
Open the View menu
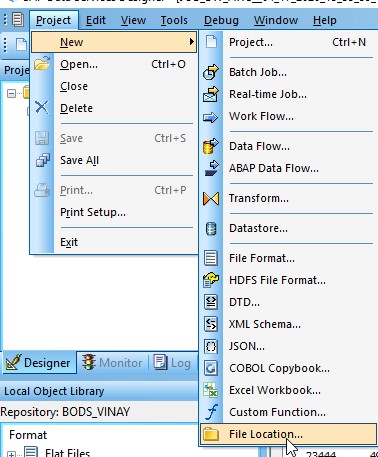click(x=133, y=20)
